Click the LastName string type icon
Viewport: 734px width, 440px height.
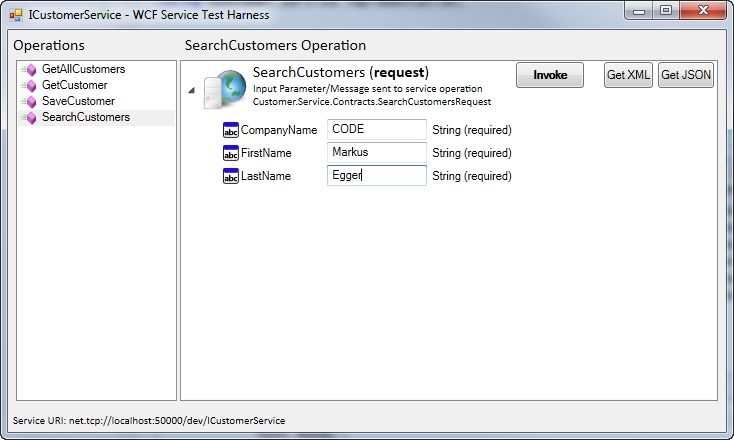coord(231,176)
